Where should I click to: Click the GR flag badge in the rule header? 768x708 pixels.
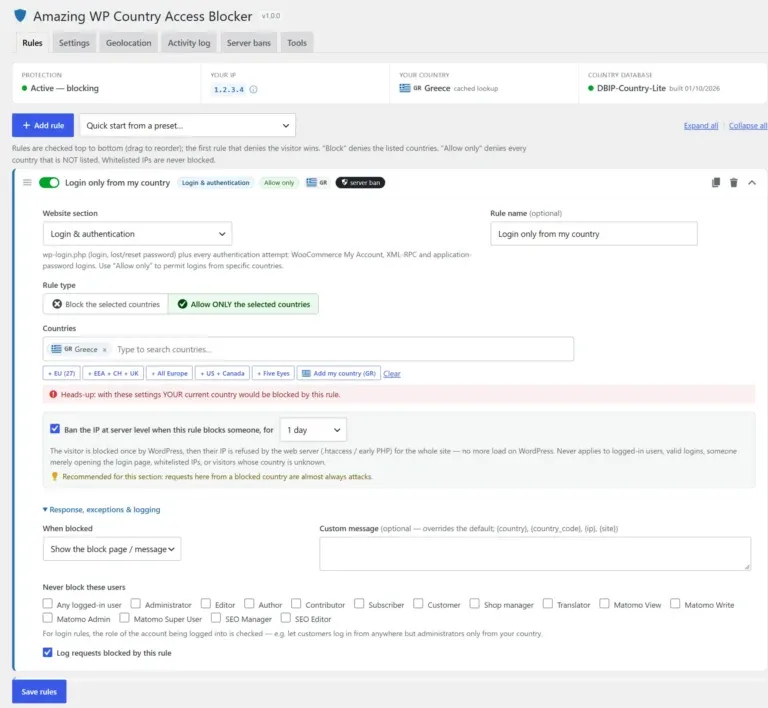pos(317,183)
